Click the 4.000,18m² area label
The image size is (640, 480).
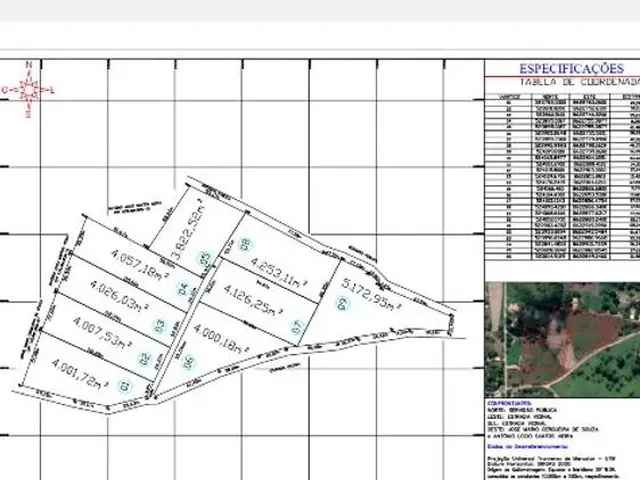click(x=221, y=338)
